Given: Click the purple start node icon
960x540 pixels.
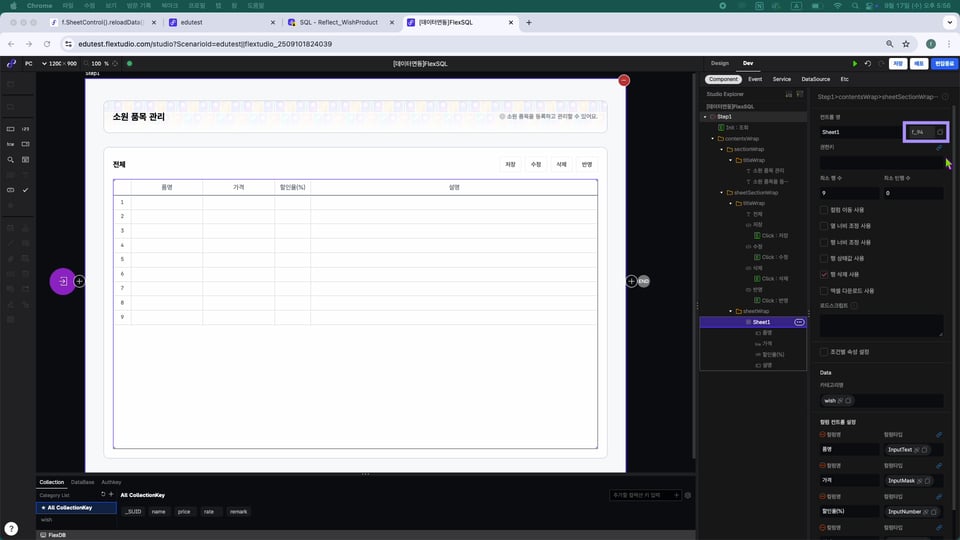Looking at the screenshot, I should tap(62, 282).
